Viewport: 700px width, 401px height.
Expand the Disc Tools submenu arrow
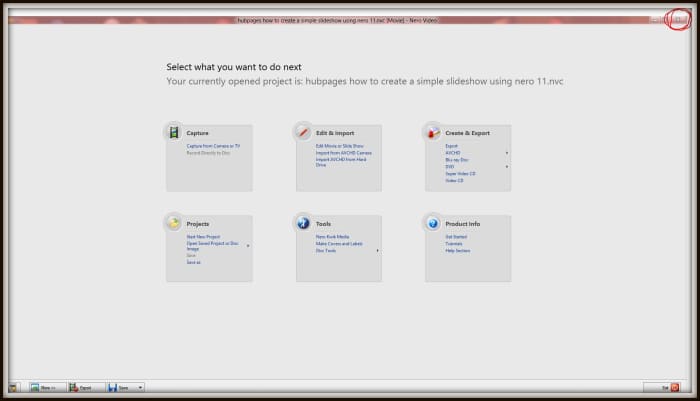point(377,251)
